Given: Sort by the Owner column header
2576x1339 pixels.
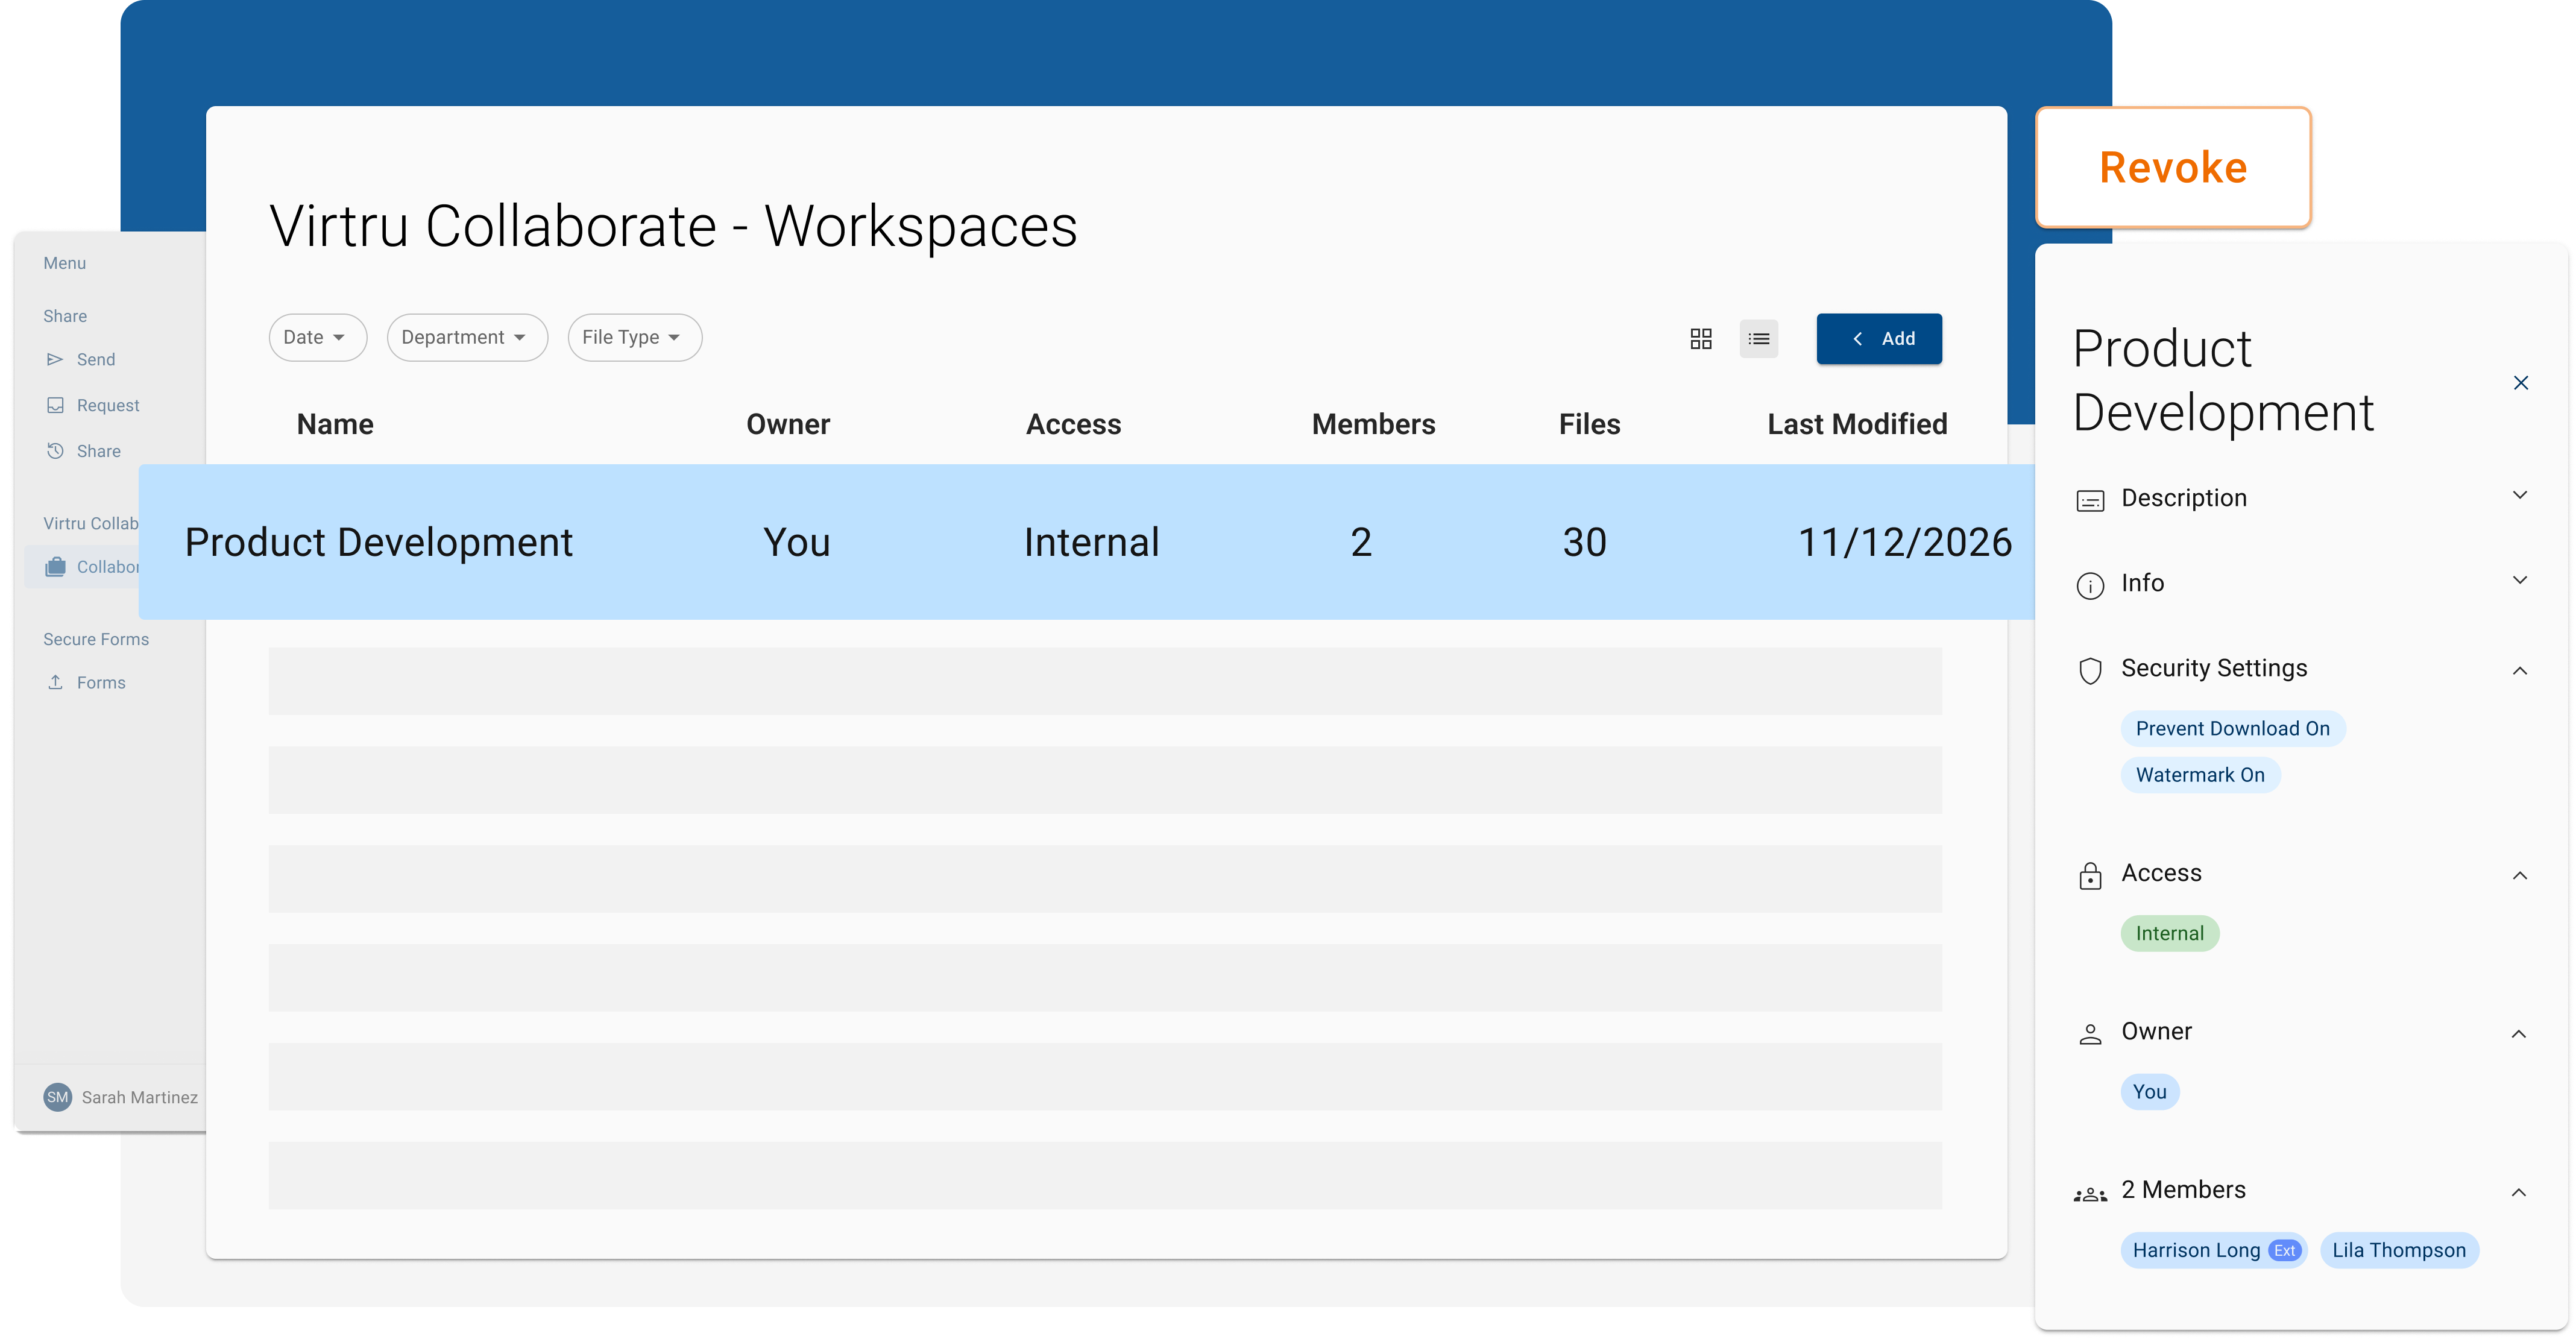Looking at the screenshot, I should click(788, 424).
